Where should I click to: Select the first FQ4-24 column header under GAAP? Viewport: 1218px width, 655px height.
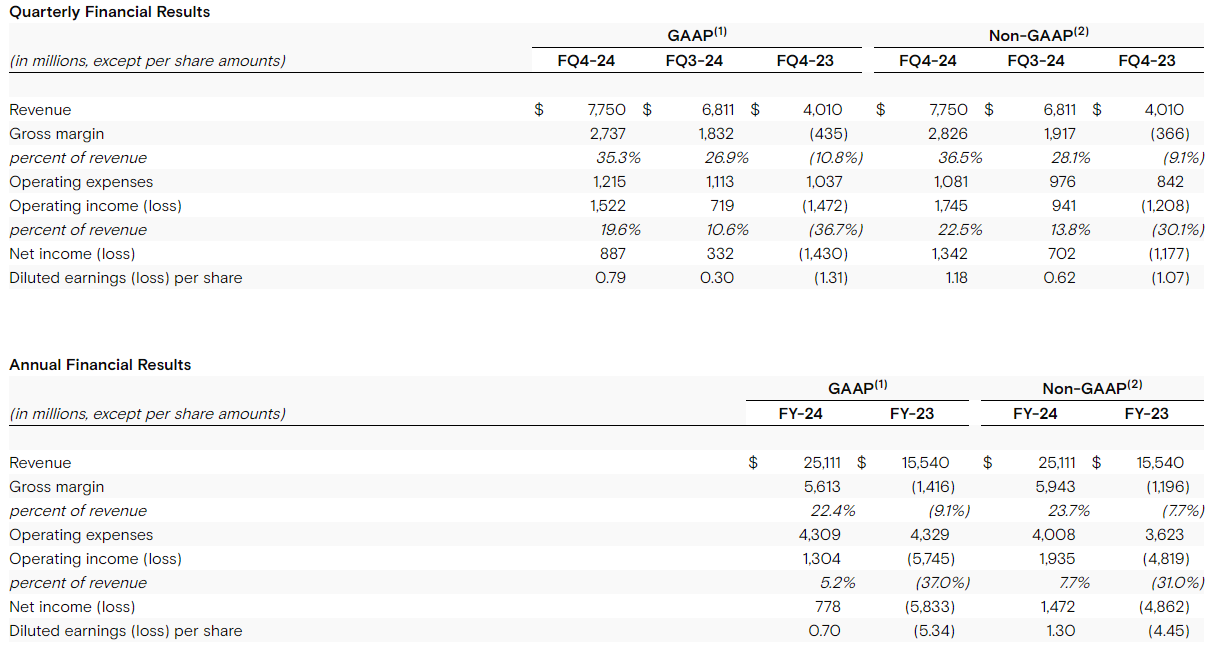point(586,61)
